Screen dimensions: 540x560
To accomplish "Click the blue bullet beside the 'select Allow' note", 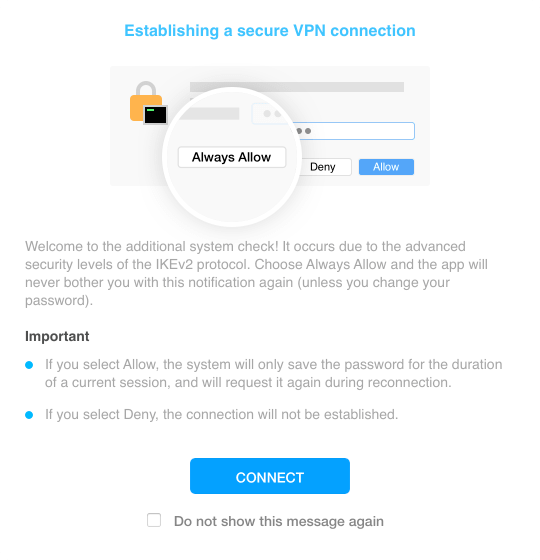I will 29,365.
